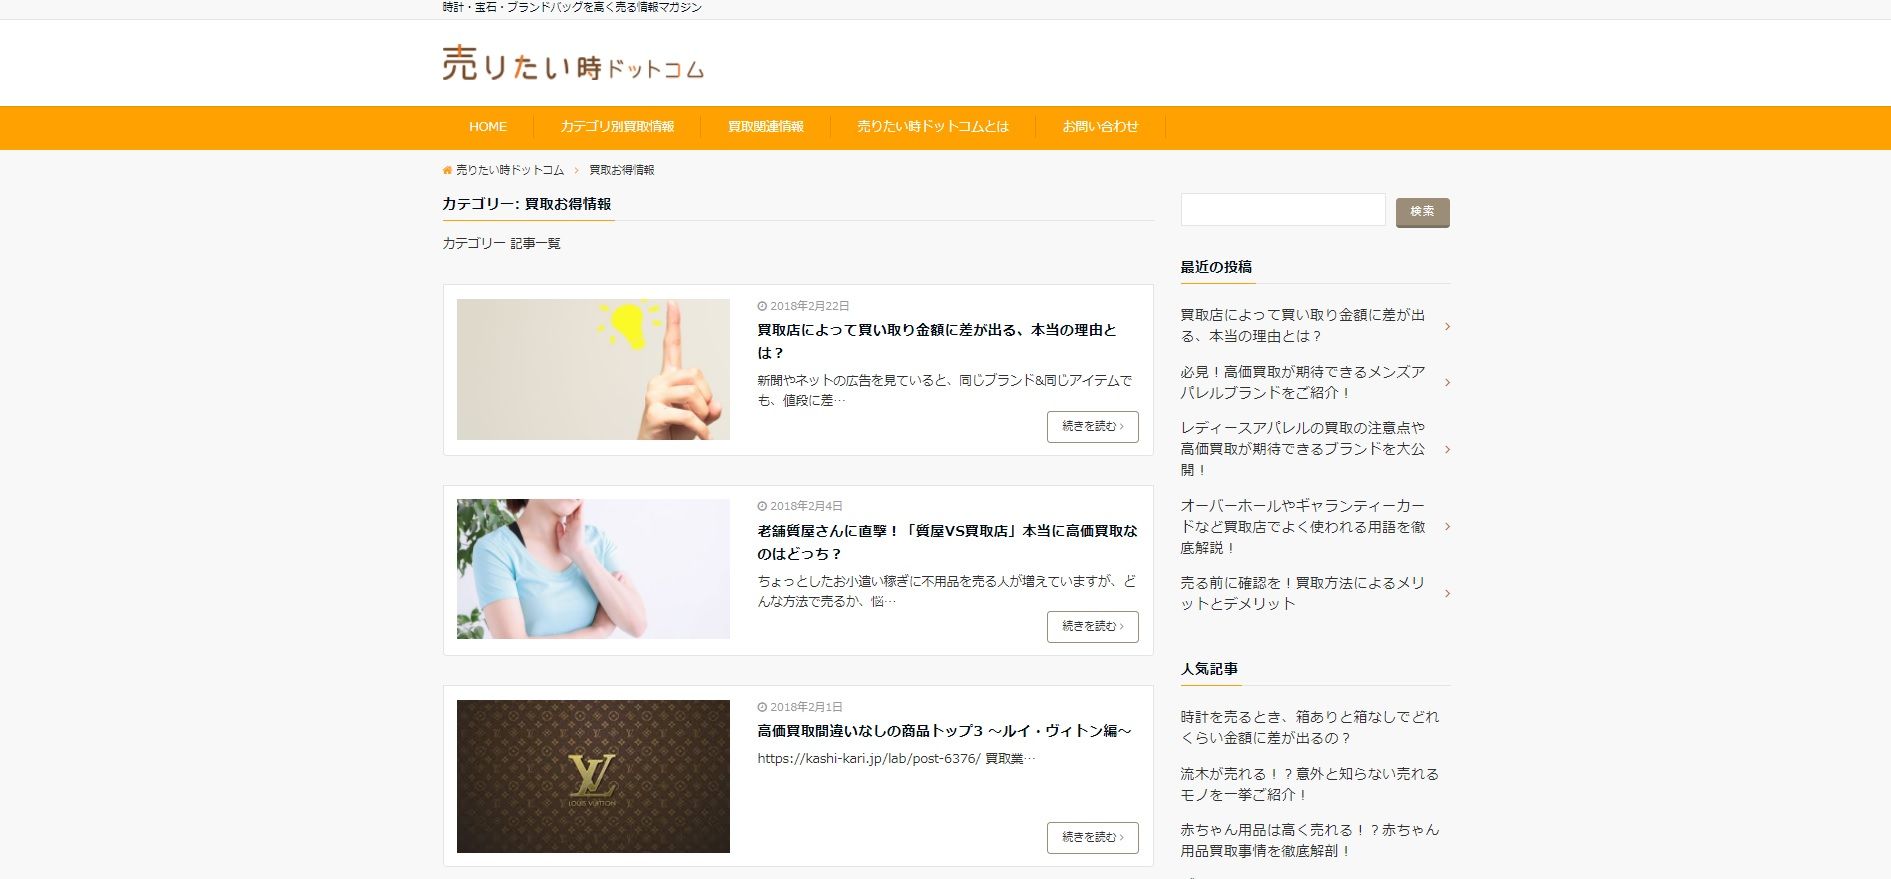Screen dimensions: 1891x879
Task: Open article title 老舗質屋さんに直撃
Action: (947, 542)
